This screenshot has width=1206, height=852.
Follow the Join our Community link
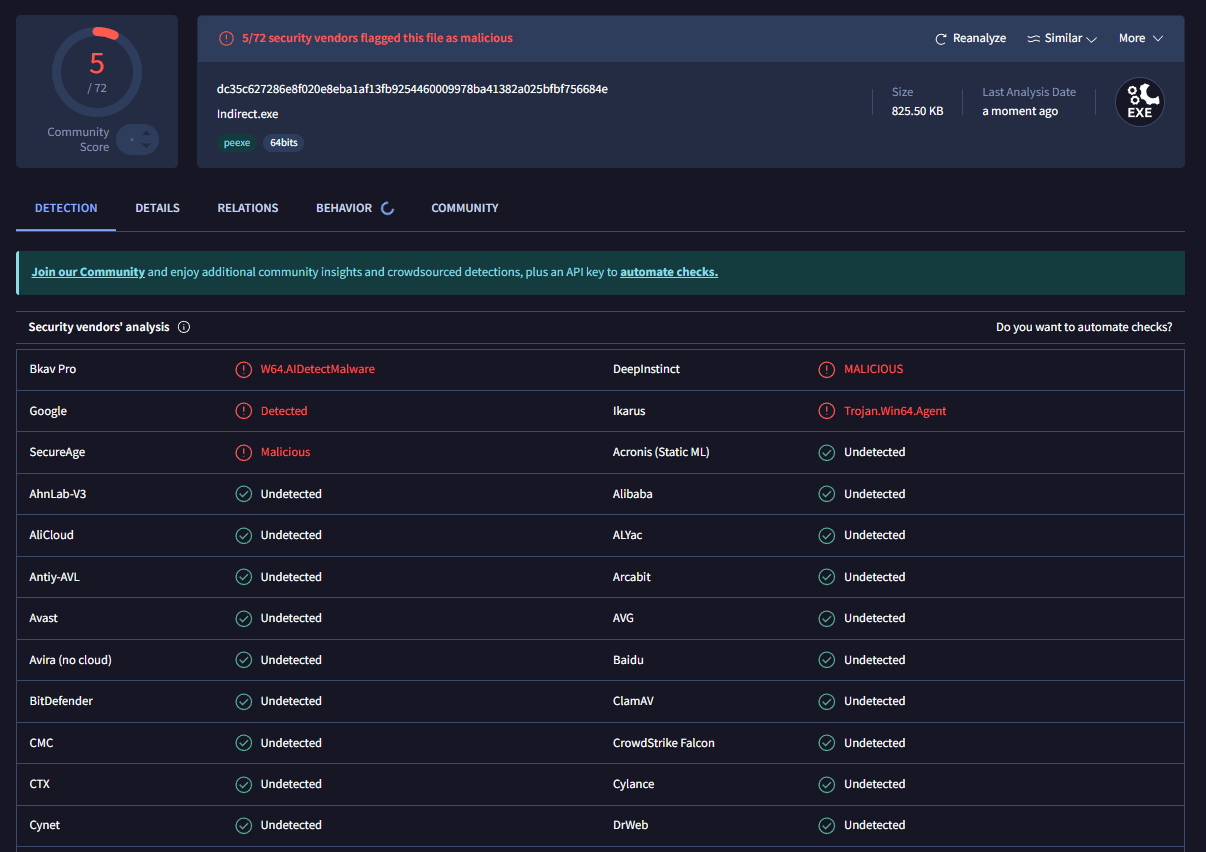88,272
